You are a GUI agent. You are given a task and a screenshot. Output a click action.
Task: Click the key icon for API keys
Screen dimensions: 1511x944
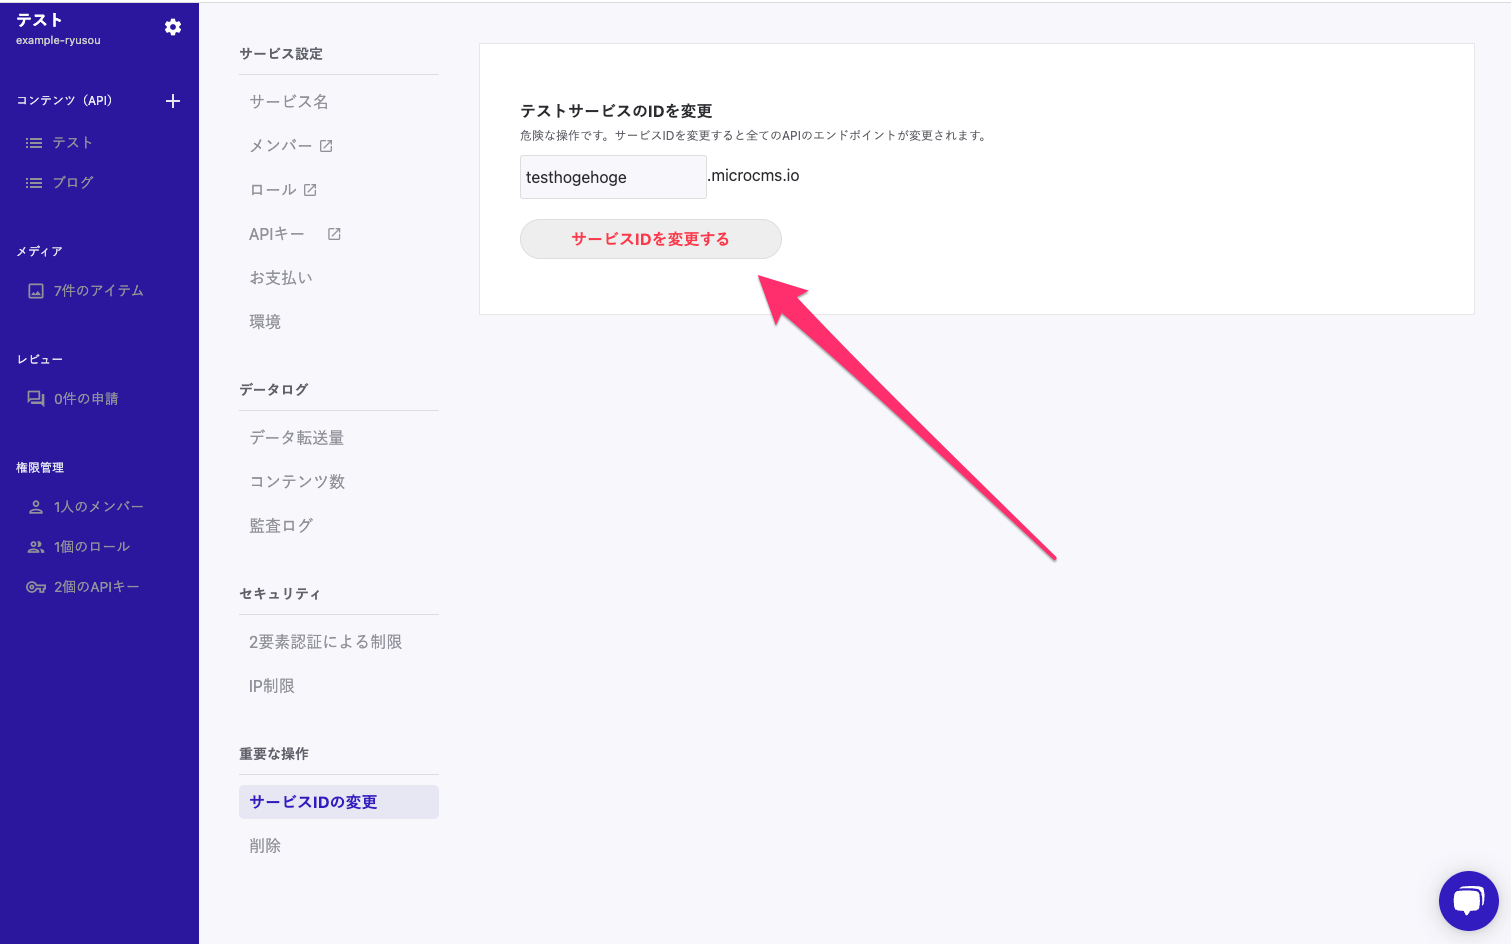(x=36, y=587)
